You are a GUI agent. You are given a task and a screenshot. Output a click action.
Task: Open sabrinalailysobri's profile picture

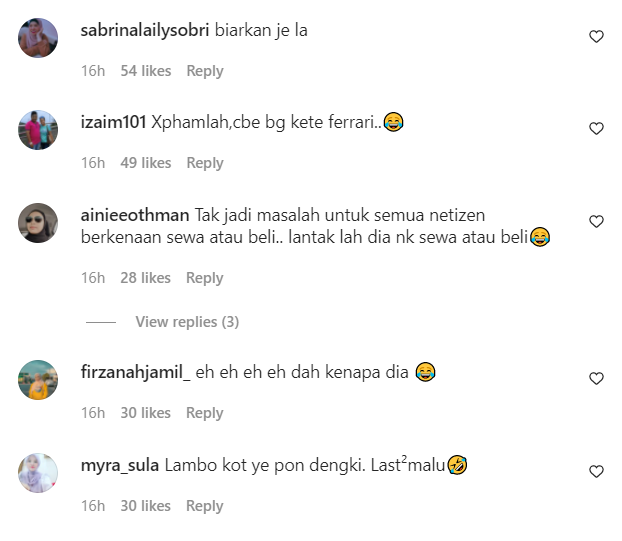click(38, 38)
